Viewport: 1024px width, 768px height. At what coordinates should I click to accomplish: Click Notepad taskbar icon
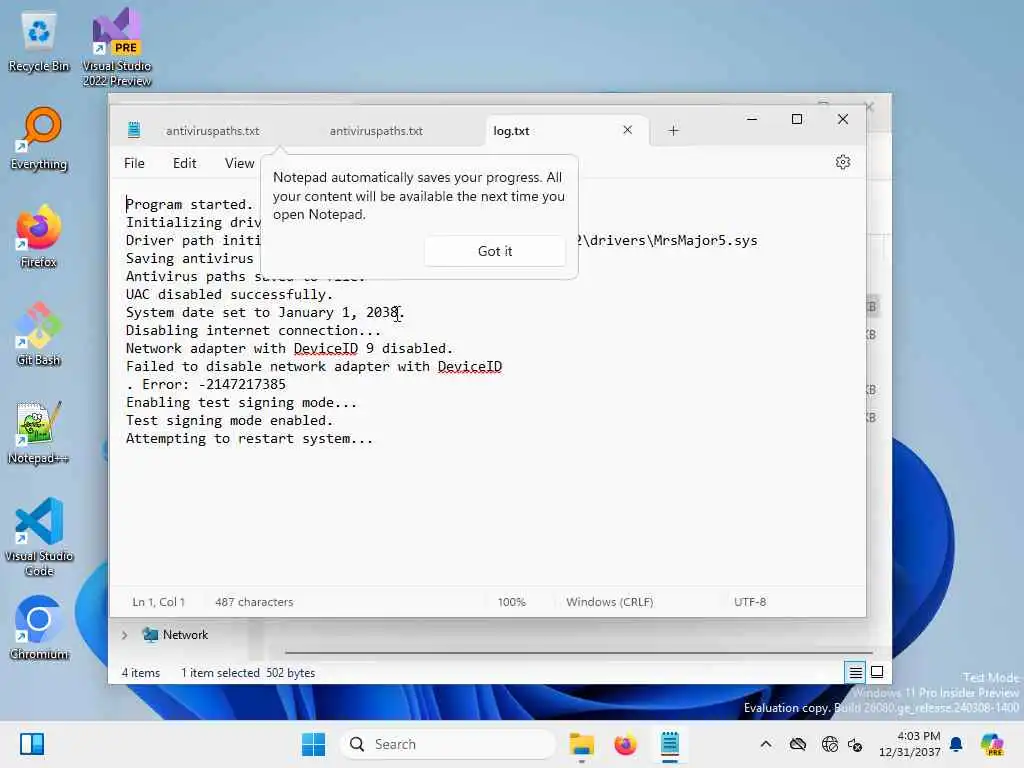[669, 744]
